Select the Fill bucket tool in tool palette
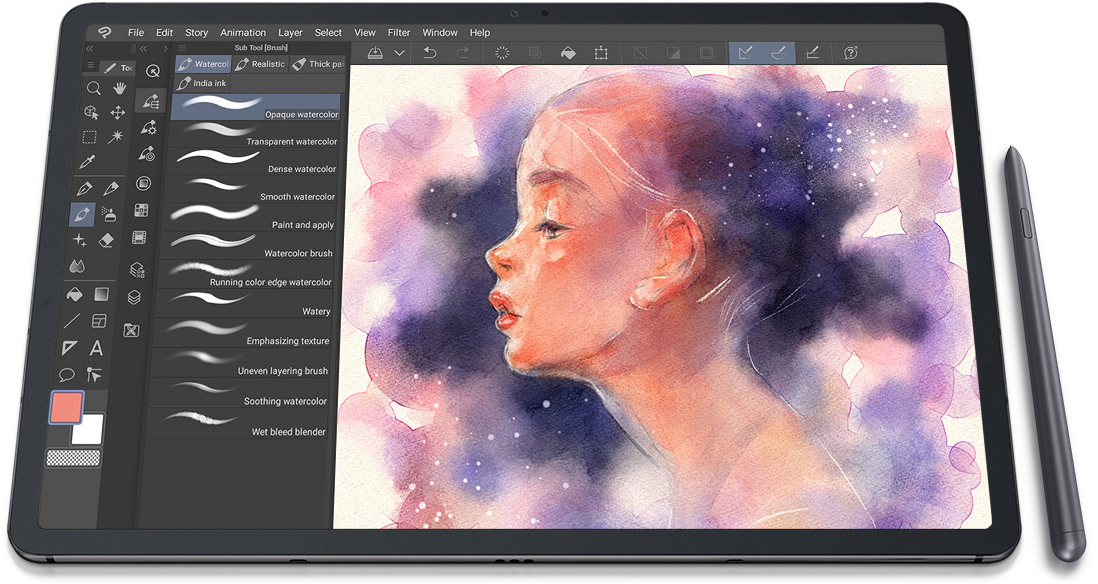 click(74, 295)
